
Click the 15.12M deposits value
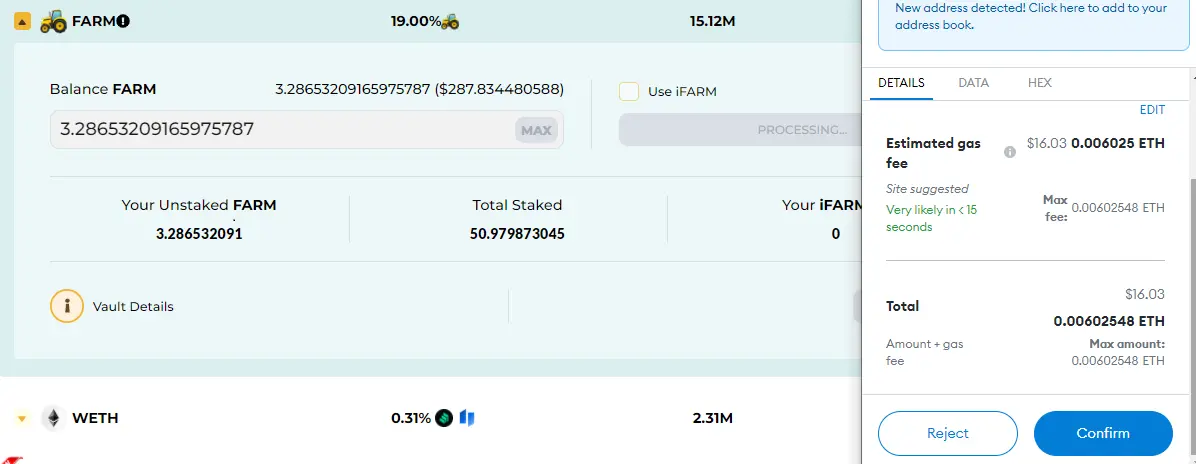(712, 21)
